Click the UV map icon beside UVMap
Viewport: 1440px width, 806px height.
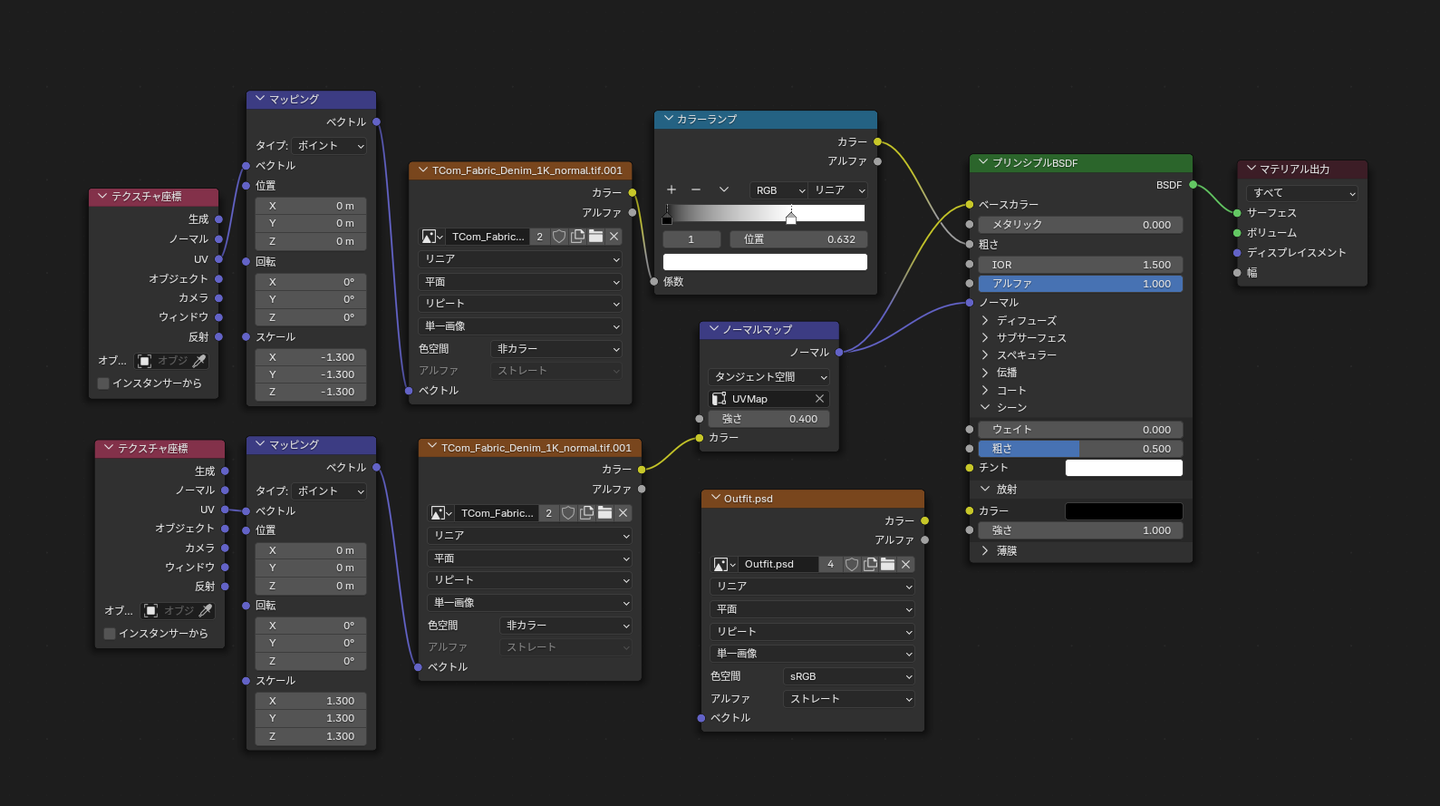coord(719,399)
